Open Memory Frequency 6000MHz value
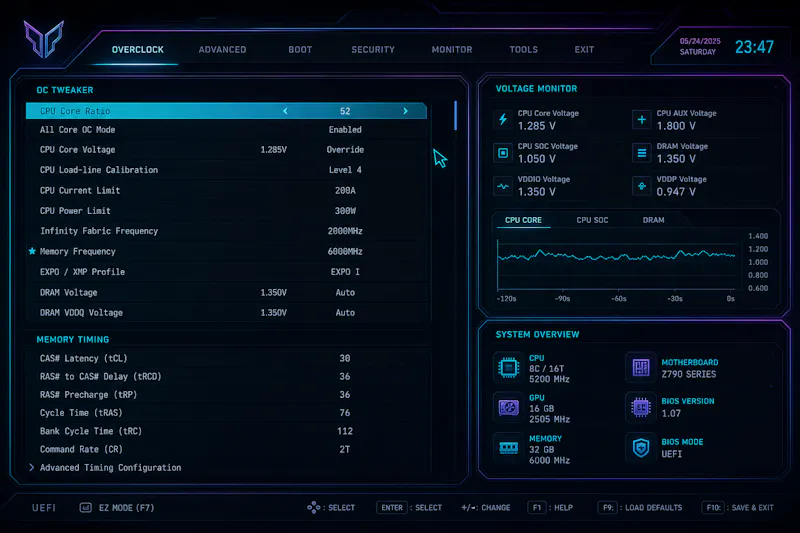 coord(345,251)
